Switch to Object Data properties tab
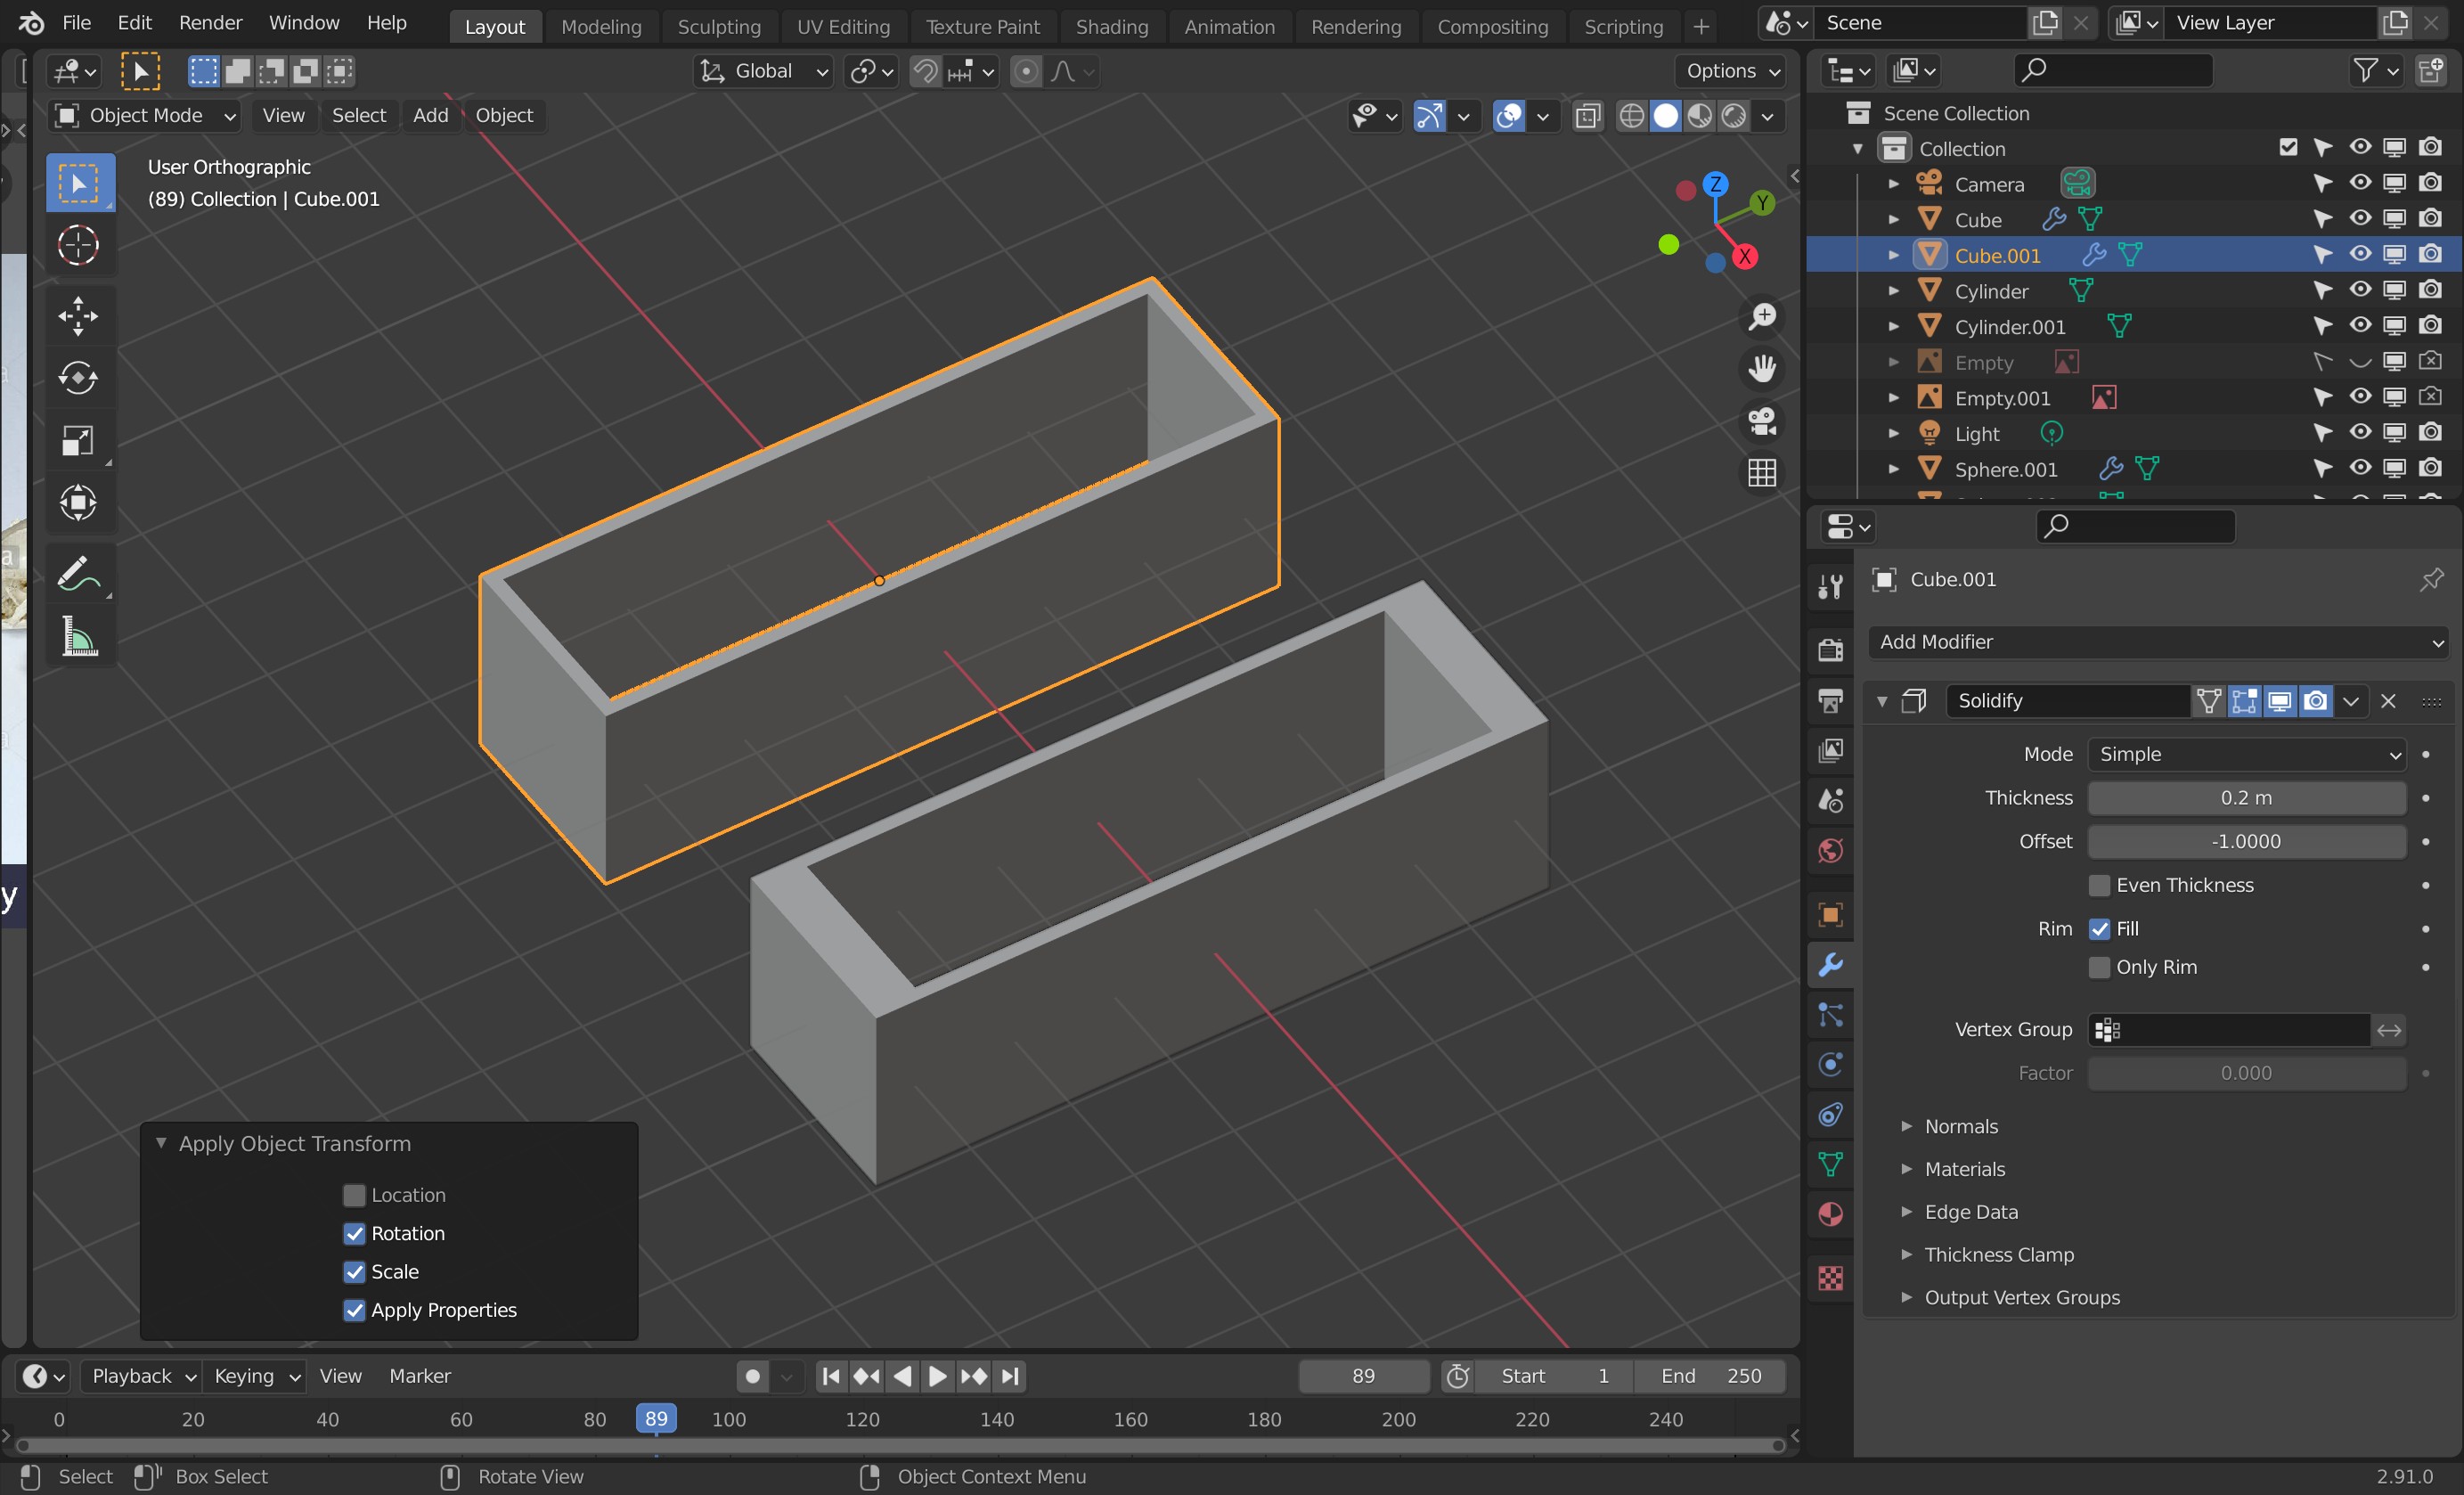Image resolution: width=2464 pixels, height=1495 pixels. point(1830,1164)
